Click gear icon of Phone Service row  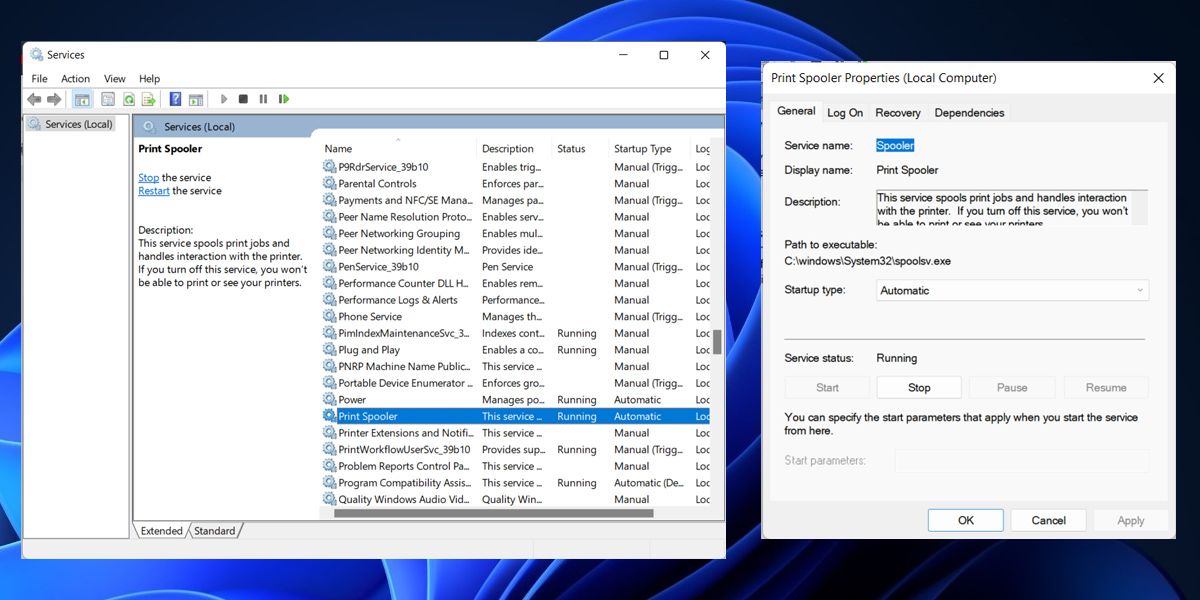point(330,317)
